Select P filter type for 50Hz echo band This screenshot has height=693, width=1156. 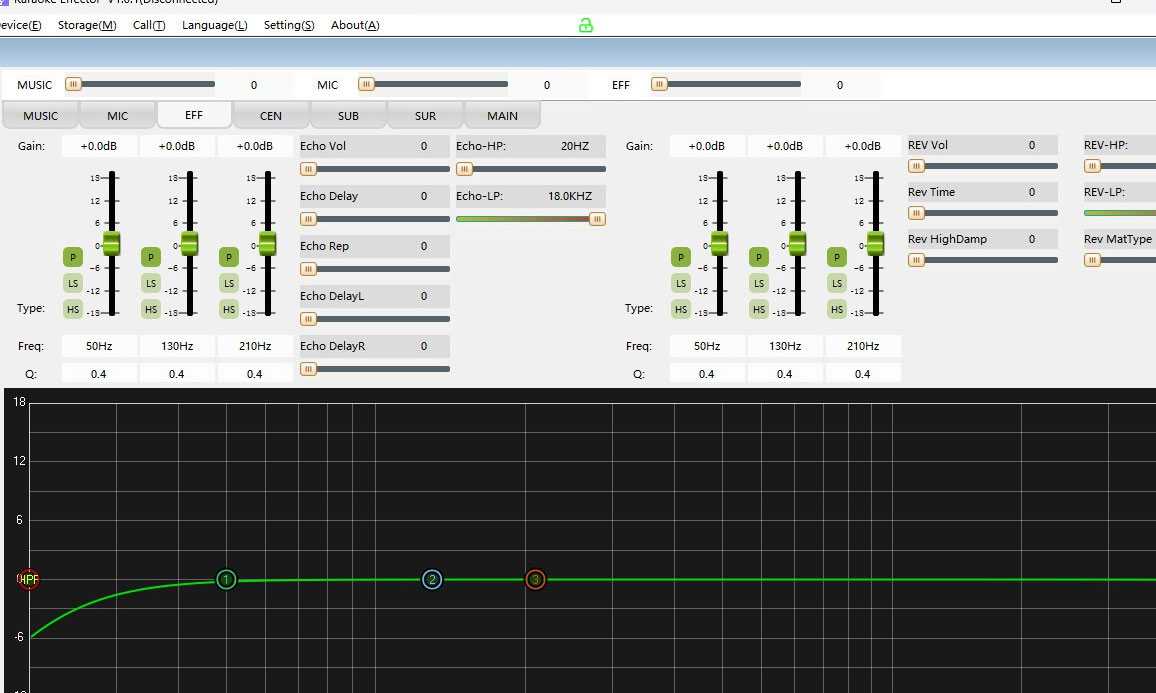pos(72,258)
